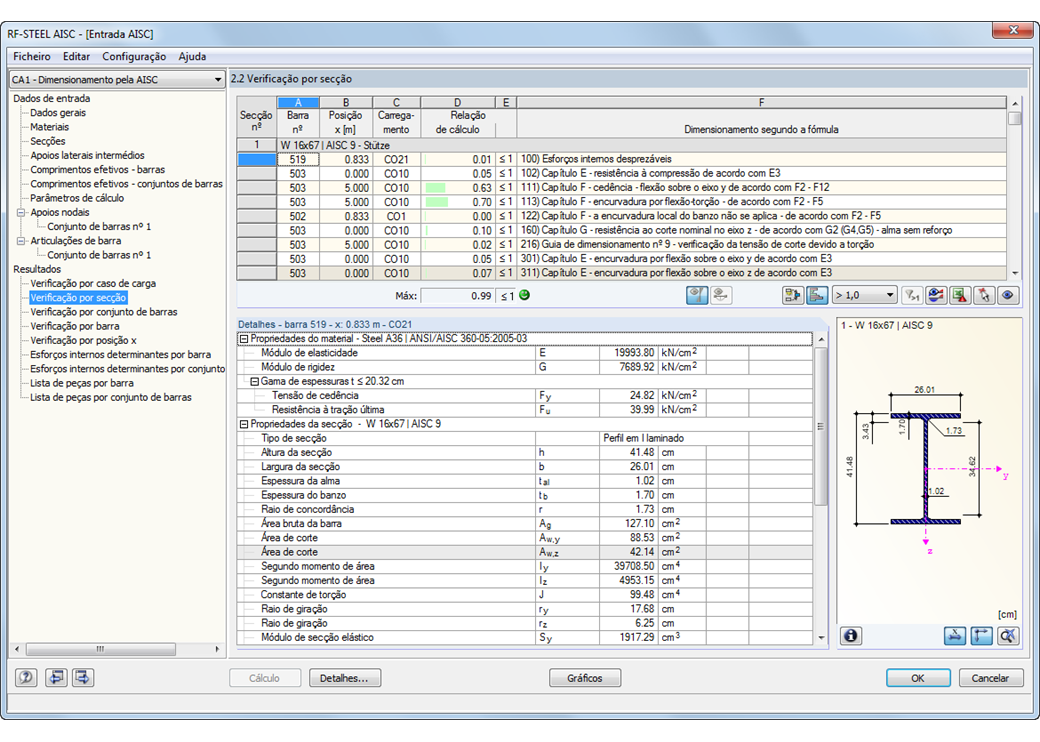Open the Ficheiro menu
This screenshot has width=1040, height=742.
[x=31, y=56]
